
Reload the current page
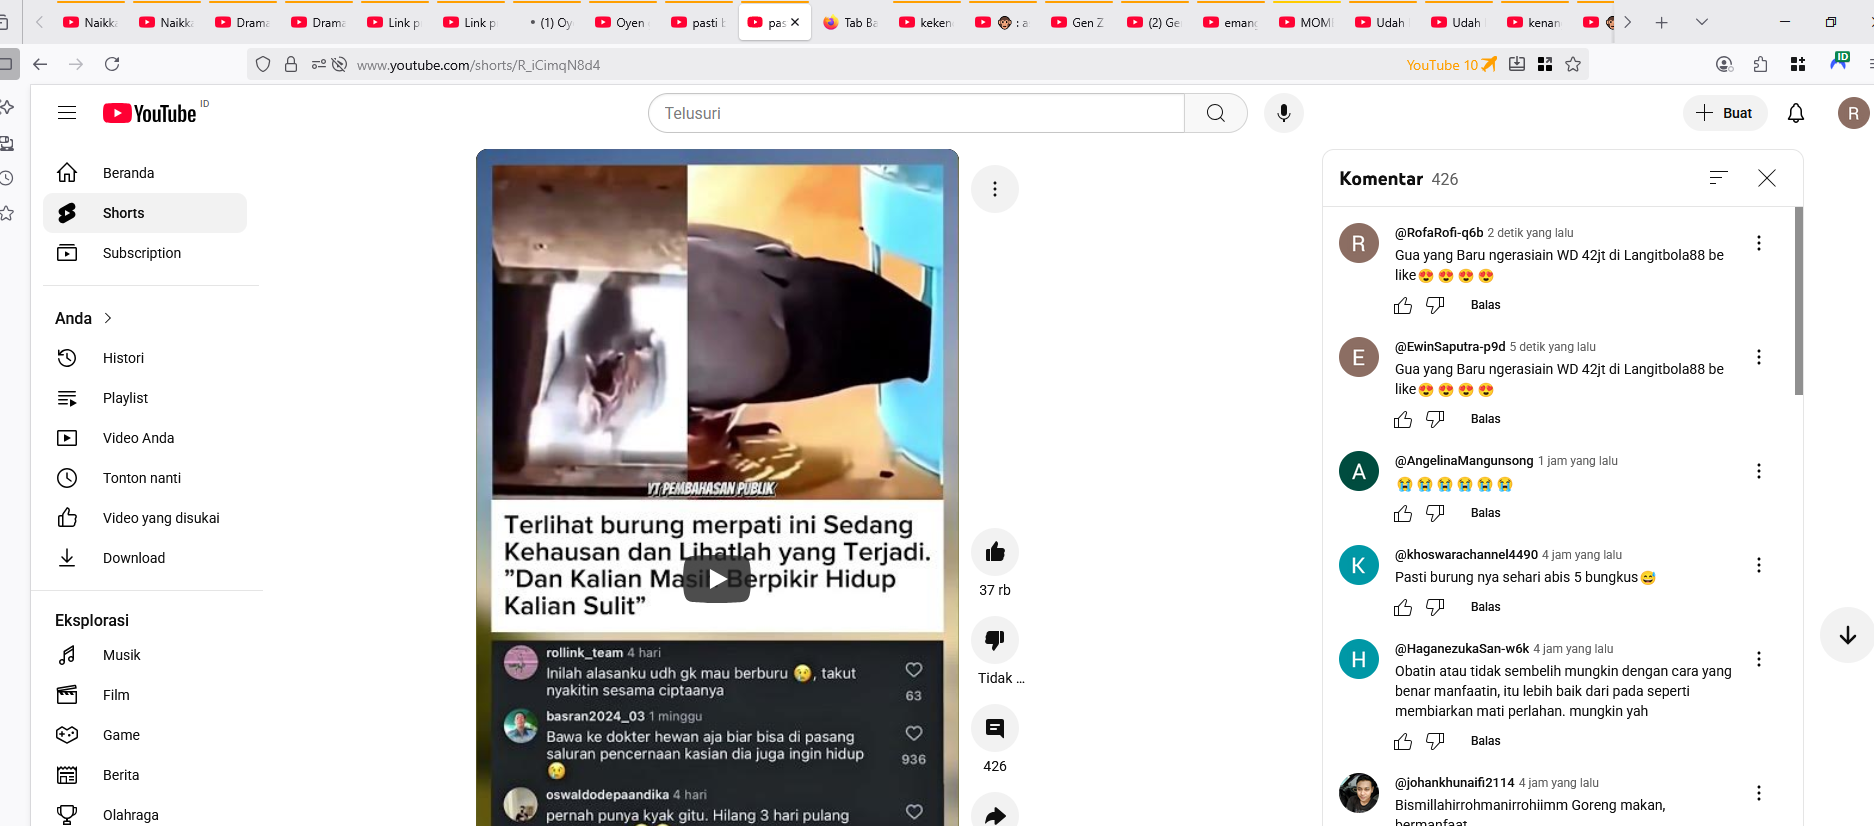pos(112,64)
